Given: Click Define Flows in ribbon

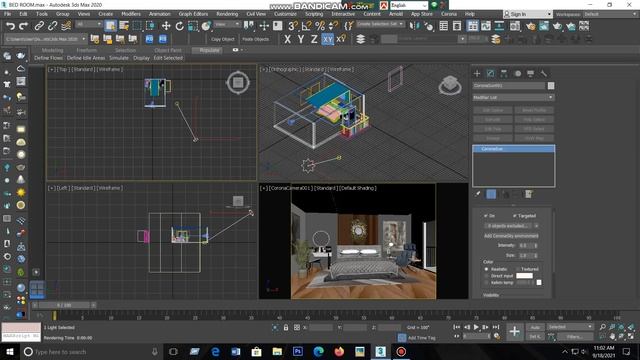Looking at the screenshot, I should click(49, 58).
